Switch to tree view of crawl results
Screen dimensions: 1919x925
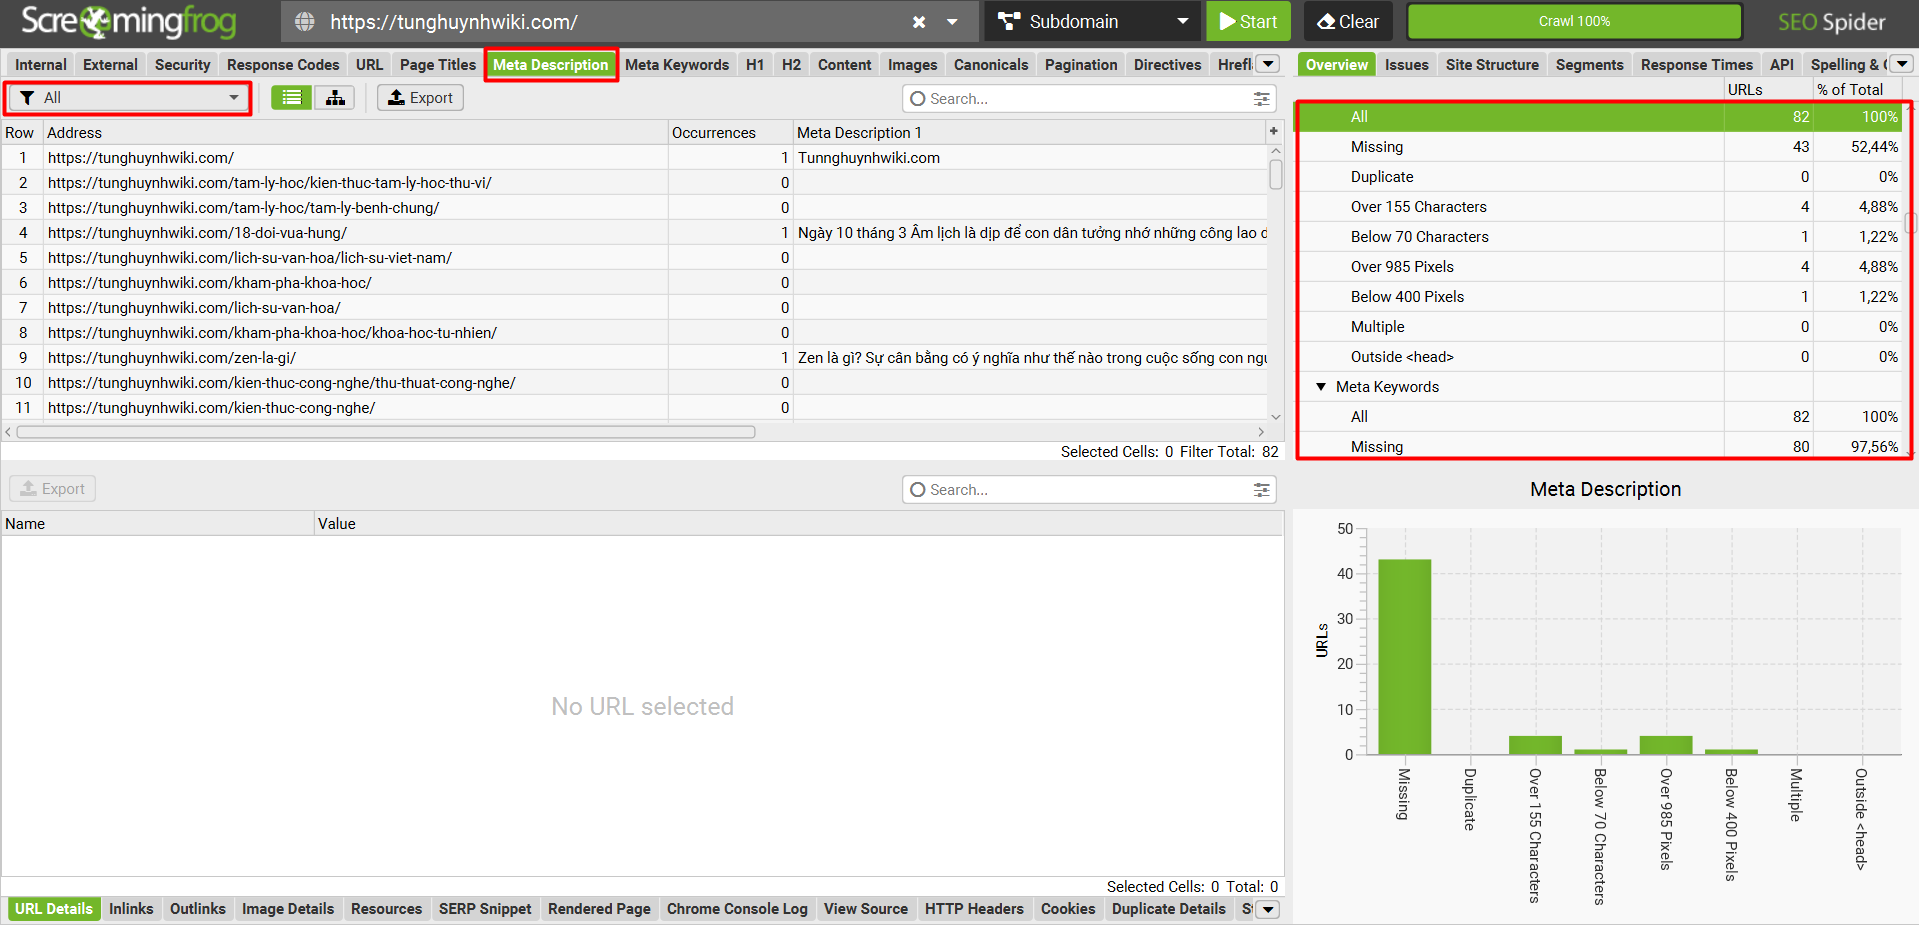point(334,97)
